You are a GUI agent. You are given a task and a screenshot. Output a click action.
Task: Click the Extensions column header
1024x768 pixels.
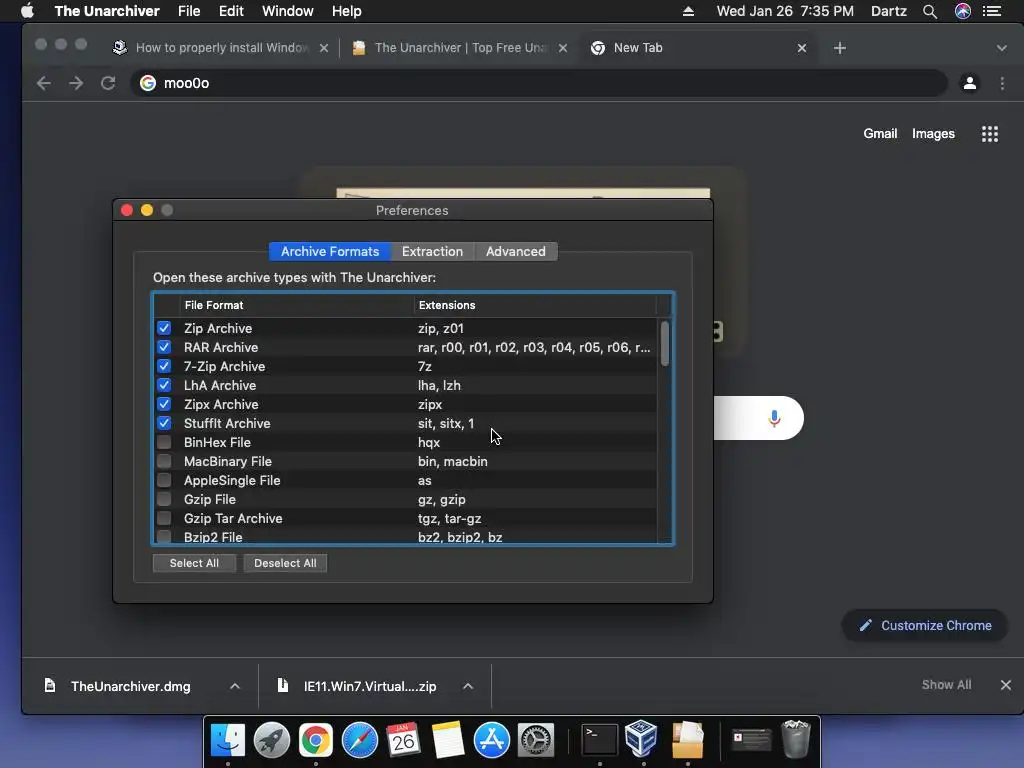pos(535,305)
